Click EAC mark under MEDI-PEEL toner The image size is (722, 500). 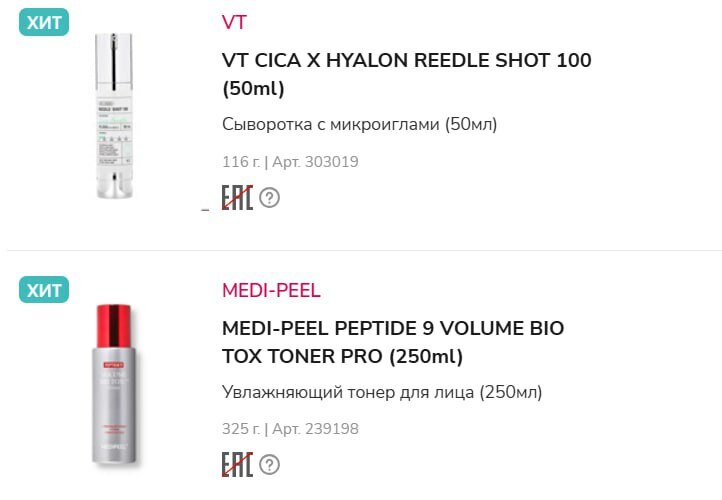tap(237, 464)
